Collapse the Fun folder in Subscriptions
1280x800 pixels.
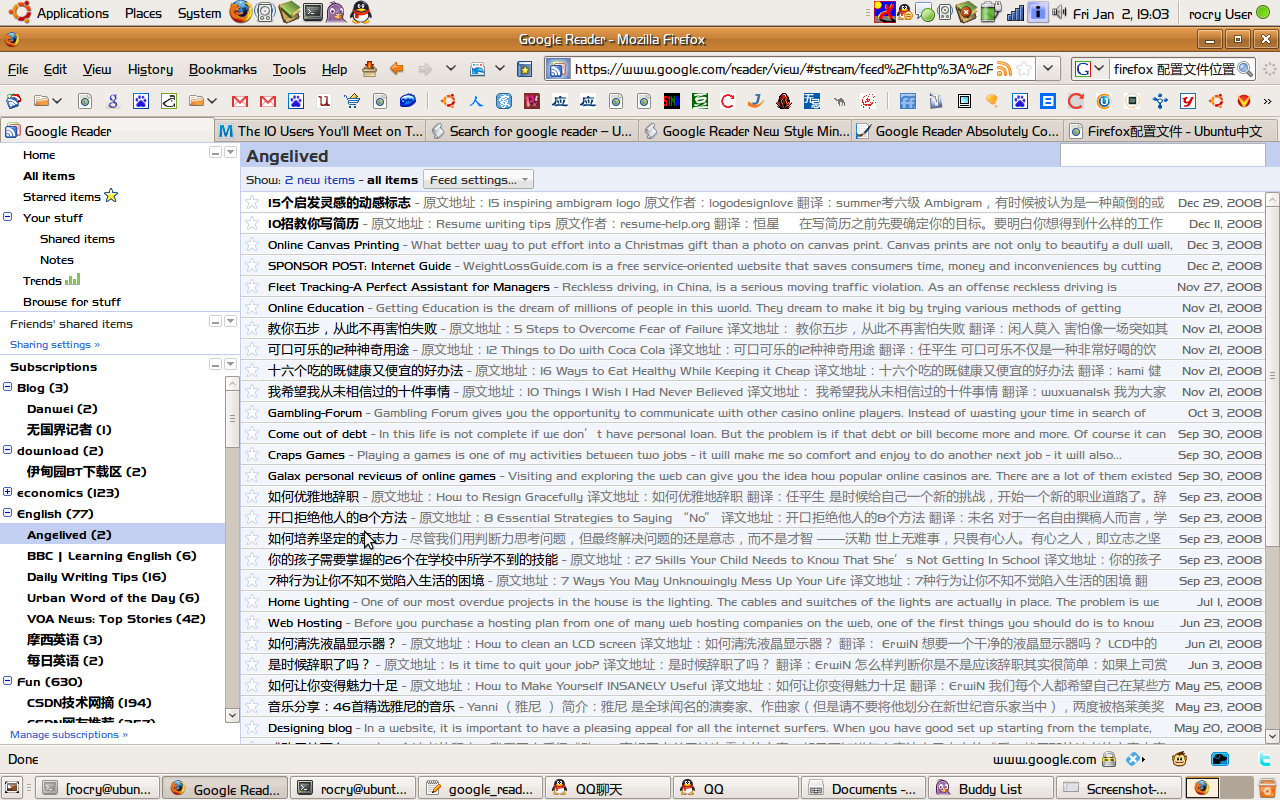[x=8, y=681]
